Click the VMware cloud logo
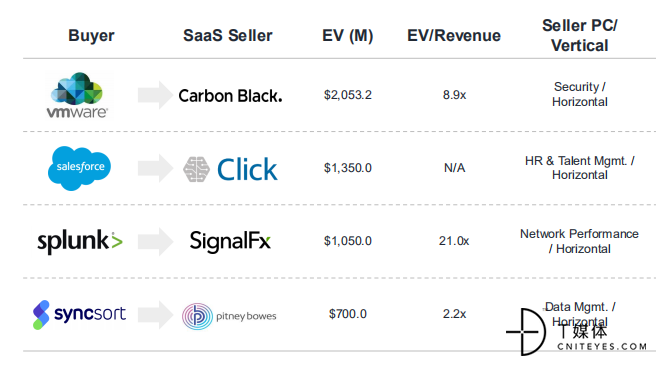 77,95
